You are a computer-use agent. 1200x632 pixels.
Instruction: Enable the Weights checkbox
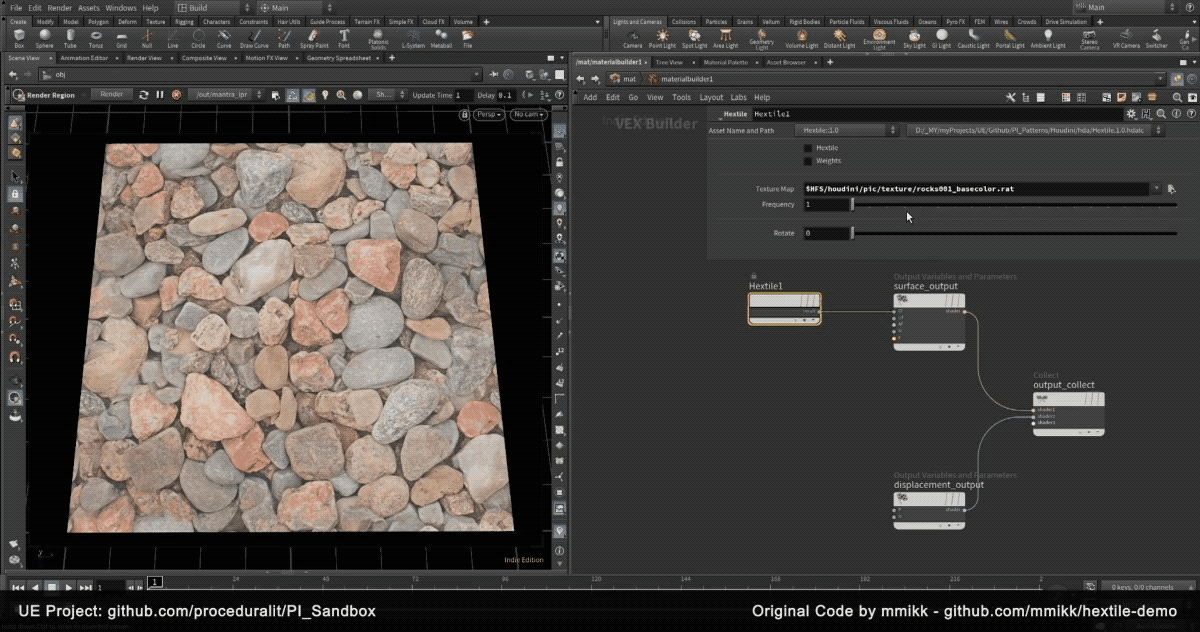tap(808, 161)
